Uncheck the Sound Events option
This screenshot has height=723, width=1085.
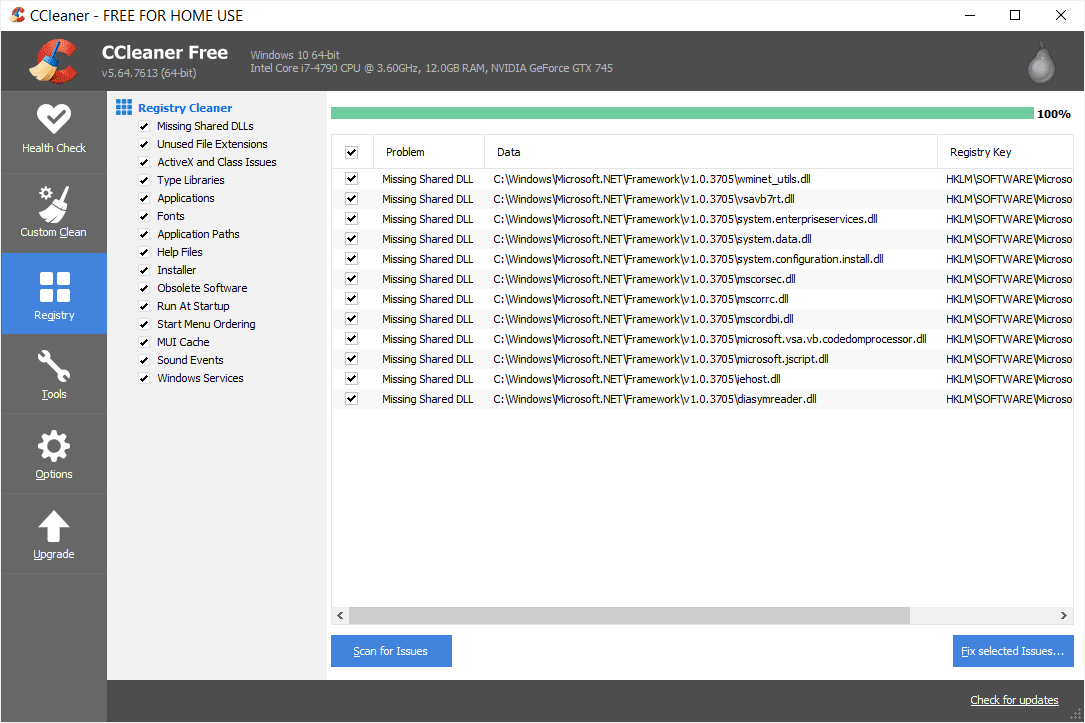pos(144,360)
